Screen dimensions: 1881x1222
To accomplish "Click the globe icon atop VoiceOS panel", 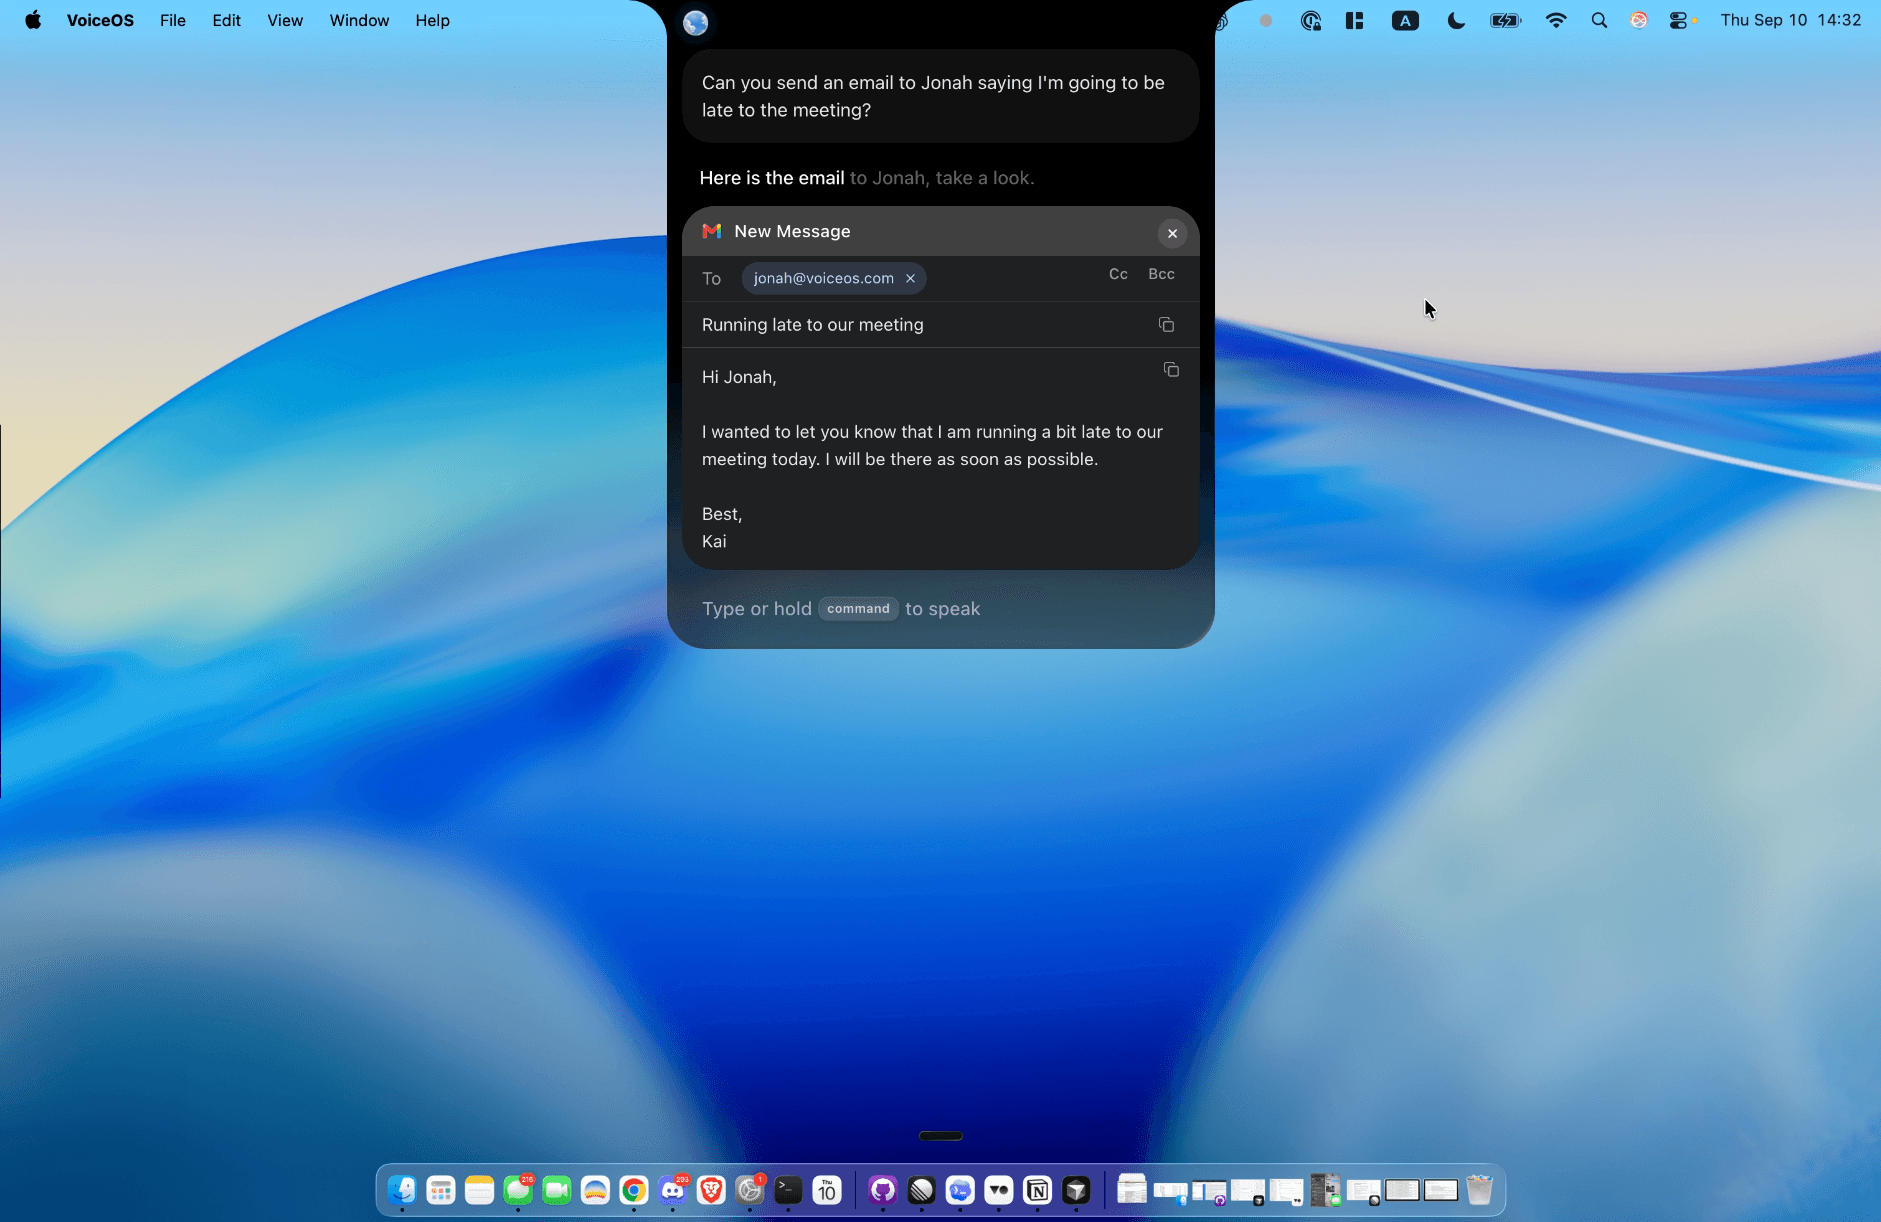I will pos(695,22).
